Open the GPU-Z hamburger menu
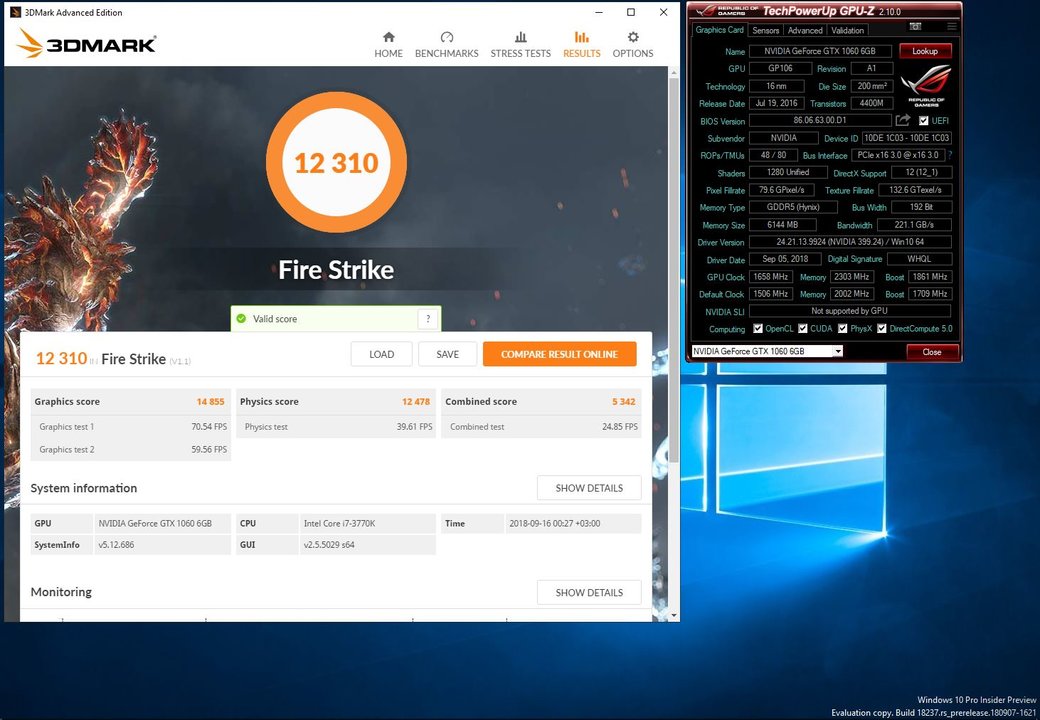This screenshot has width=1040, height=720. [x=952, y=26]
